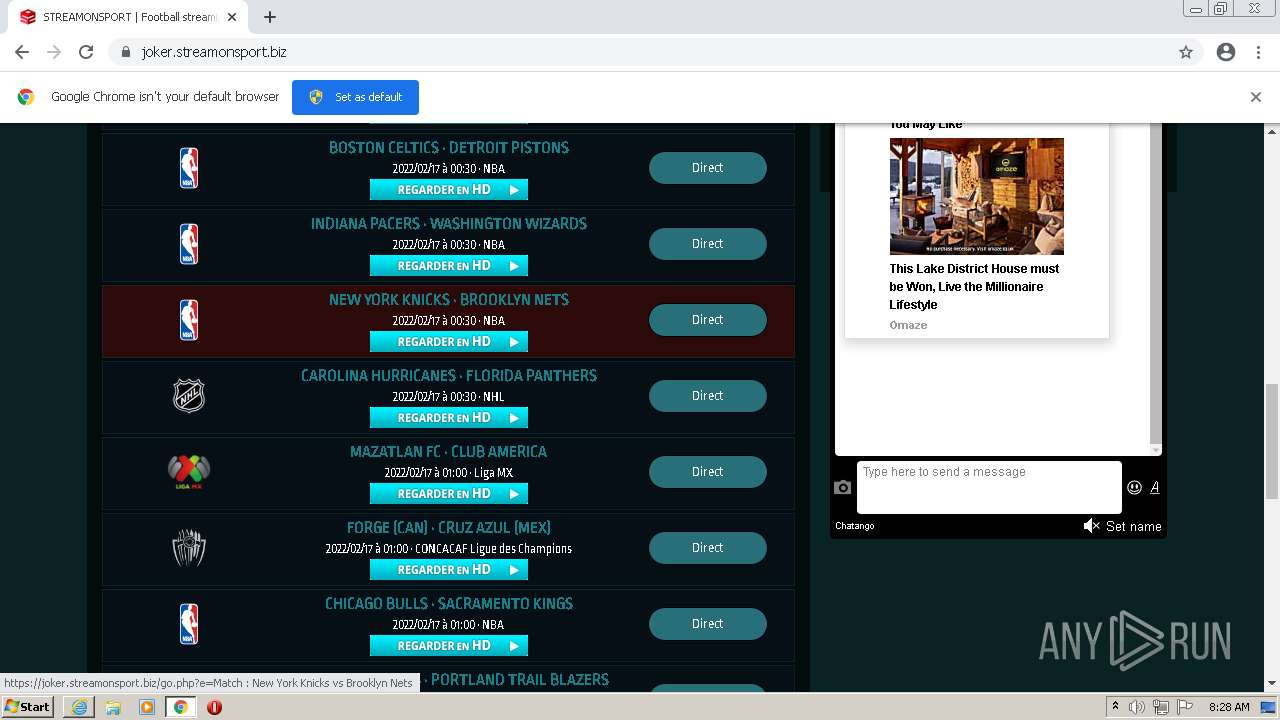This screenshot has width=1280, height=720.
Task: Click NBA logo for Chicago Bulls match
Action: coord(189,624)
